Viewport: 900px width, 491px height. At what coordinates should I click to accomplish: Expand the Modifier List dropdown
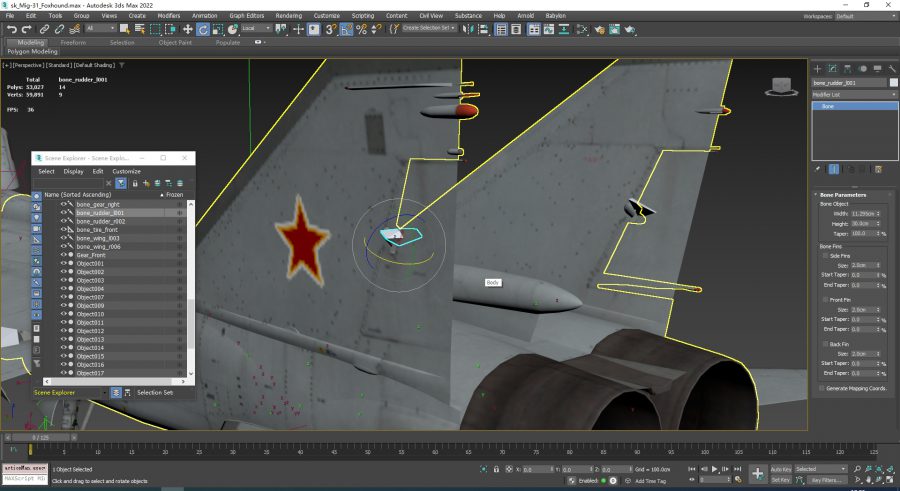(854, 94)
